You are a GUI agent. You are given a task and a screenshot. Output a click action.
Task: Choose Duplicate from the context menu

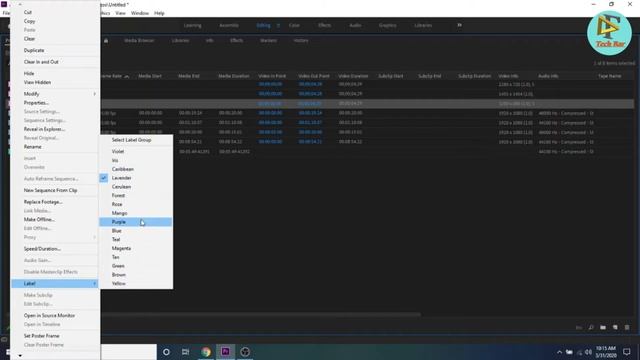tap(34, 50)
